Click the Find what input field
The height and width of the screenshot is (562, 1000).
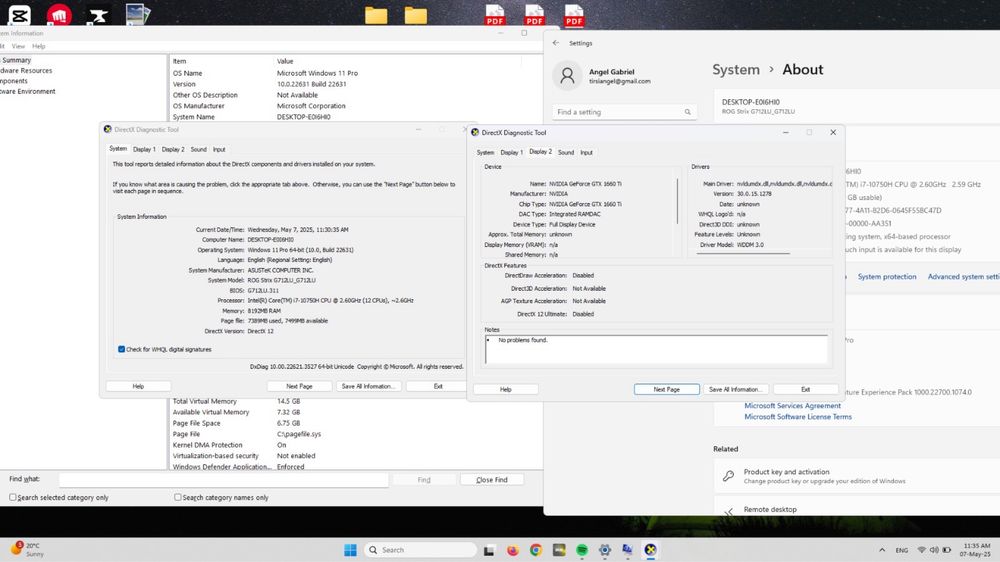224,480
